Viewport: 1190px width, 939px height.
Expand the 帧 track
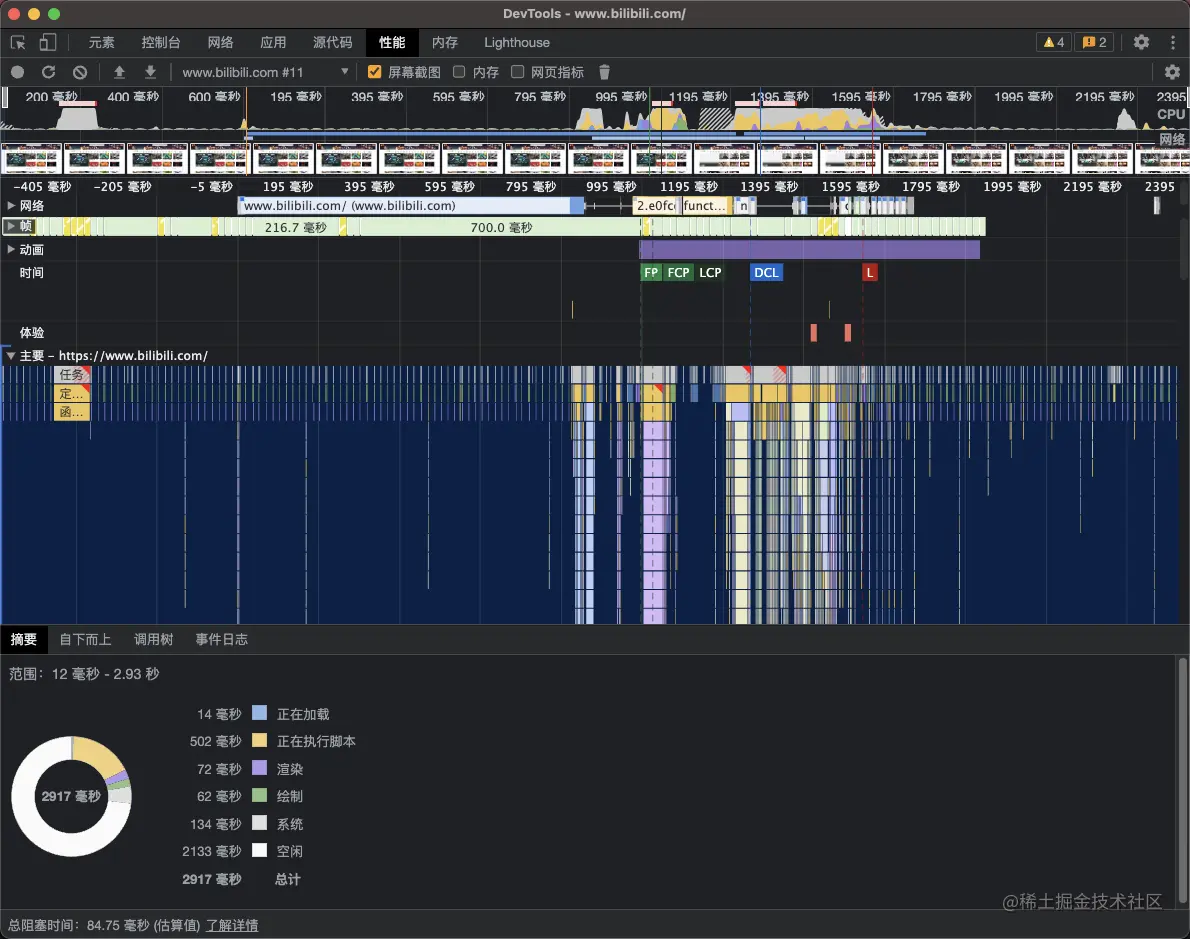pos(11,226)
